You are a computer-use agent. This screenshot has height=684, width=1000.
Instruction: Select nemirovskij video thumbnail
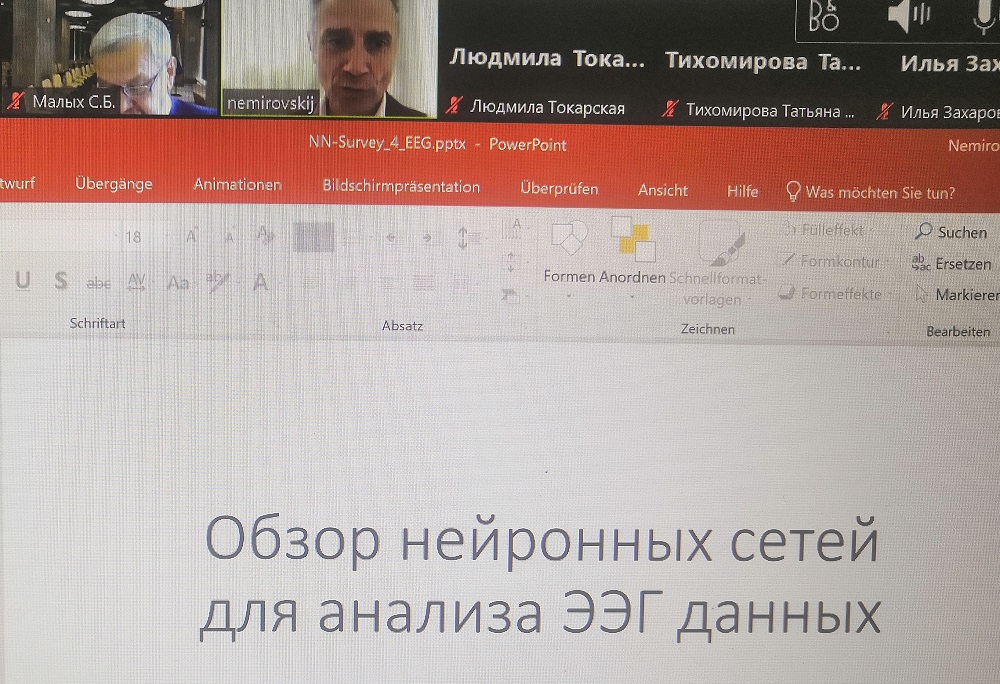(328, 58)
